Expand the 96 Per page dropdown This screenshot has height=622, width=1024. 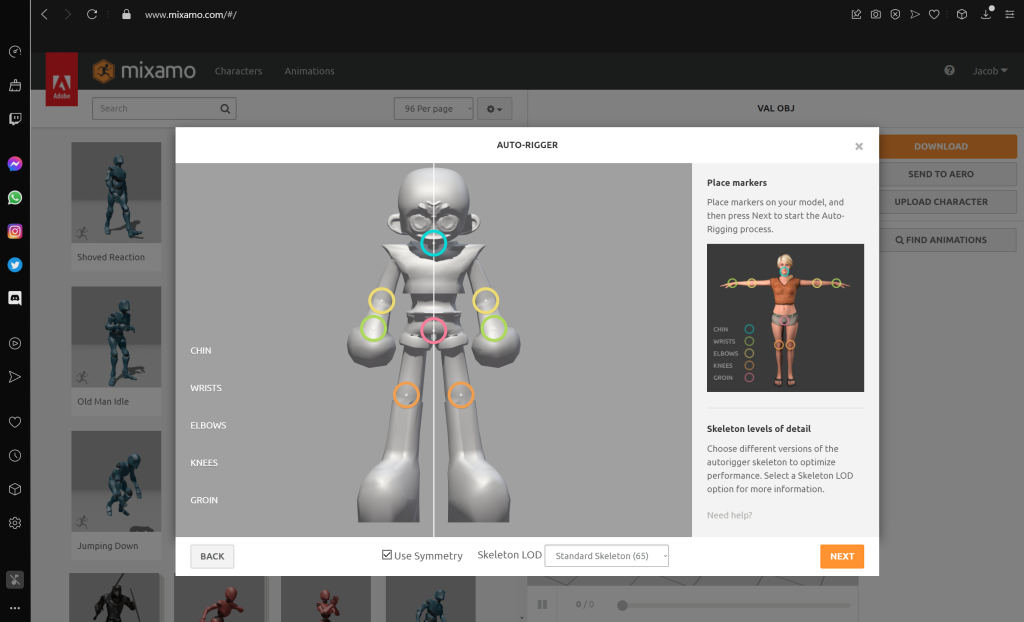point(433,108)
